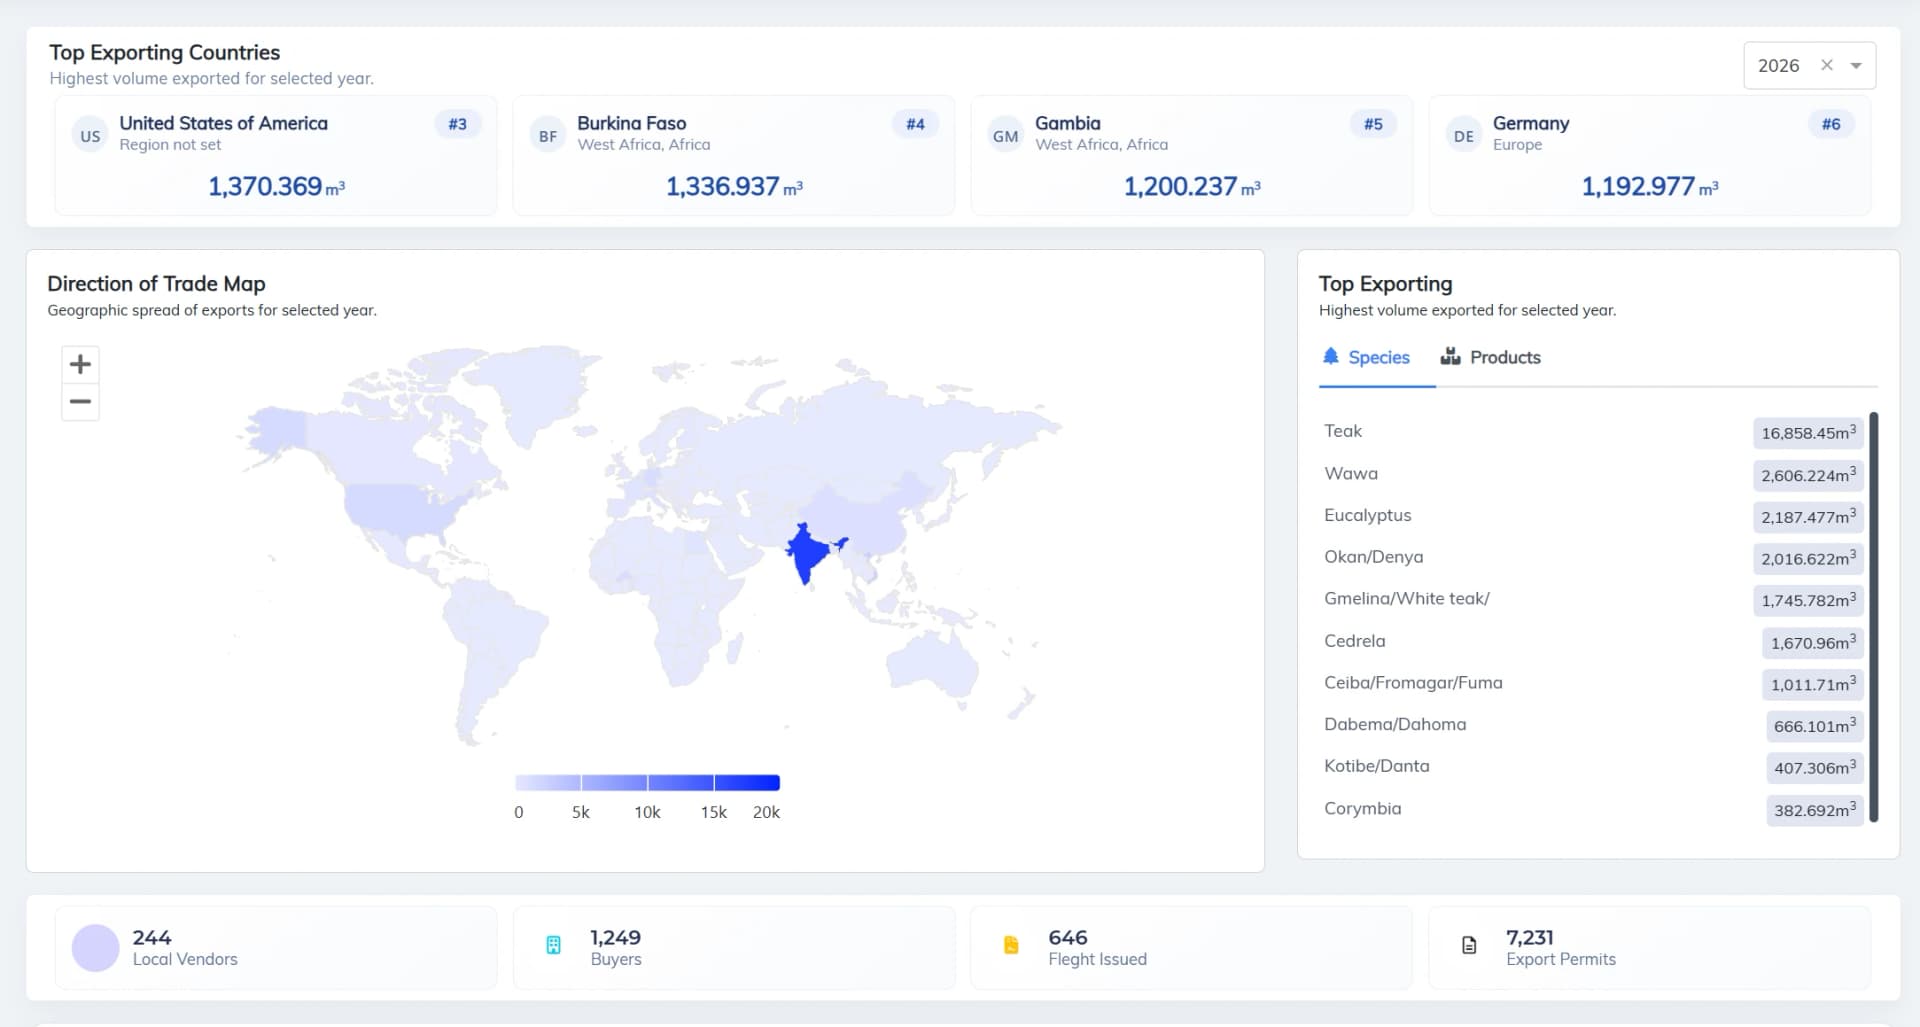Select the Teak species row
The width and height of the screenshot is (1920, 1027).
[1592, 432]
